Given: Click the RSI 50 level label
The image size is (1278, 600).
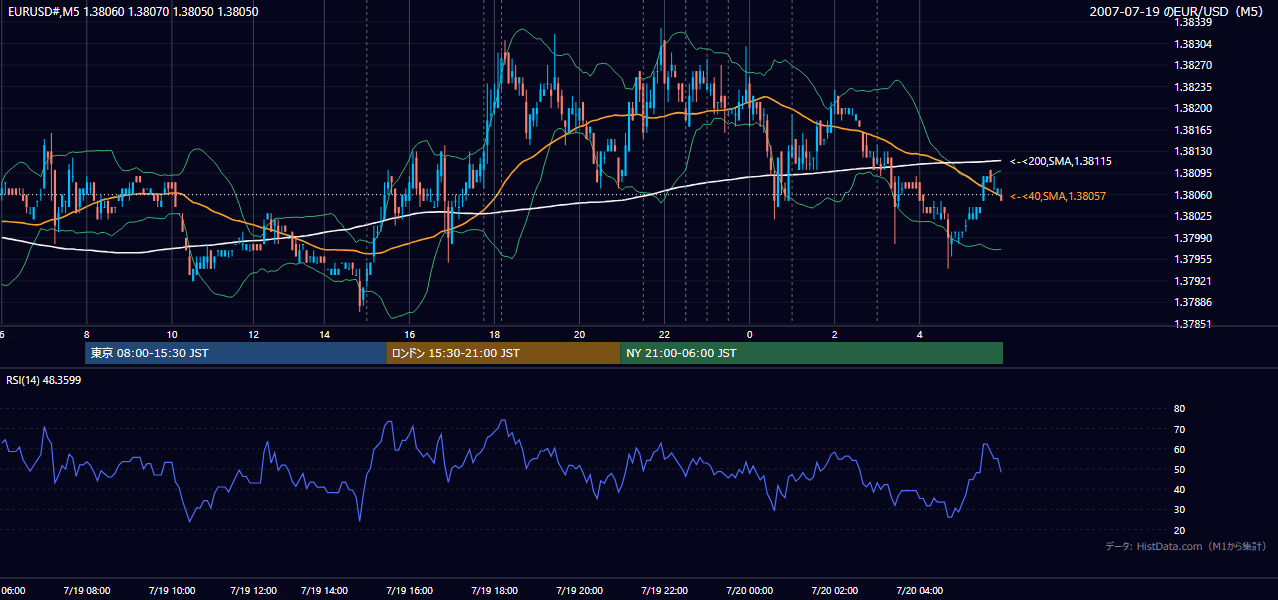Looking at the screenshot, I should (x=1179, y=469).
